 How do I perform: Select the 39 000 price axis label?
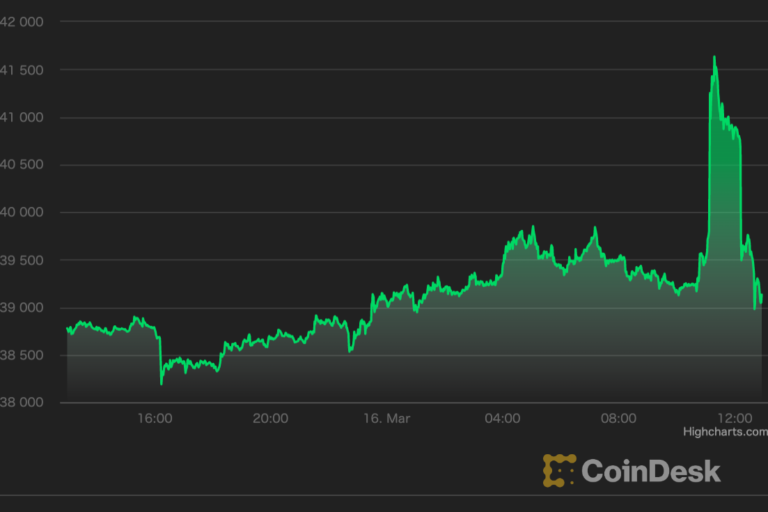[22, 308]
